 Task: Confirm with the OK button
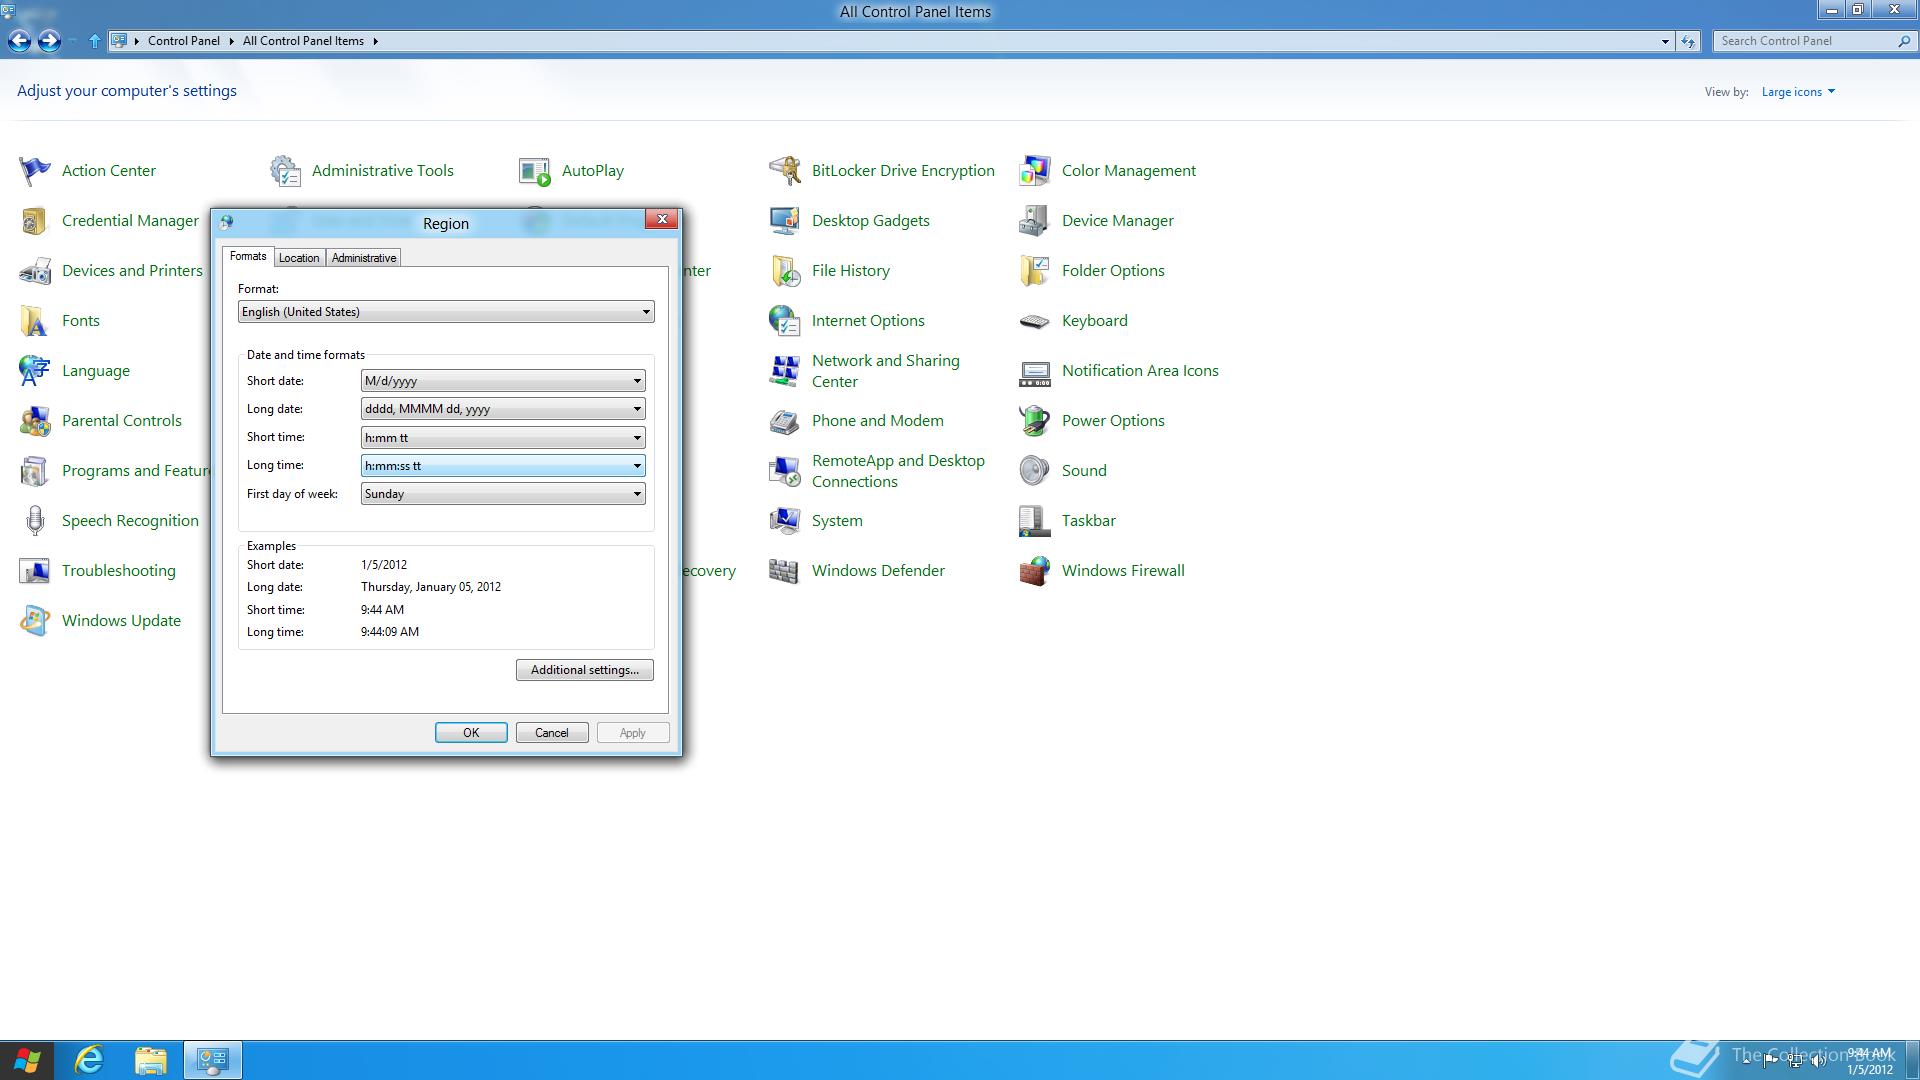click(471, 733)
